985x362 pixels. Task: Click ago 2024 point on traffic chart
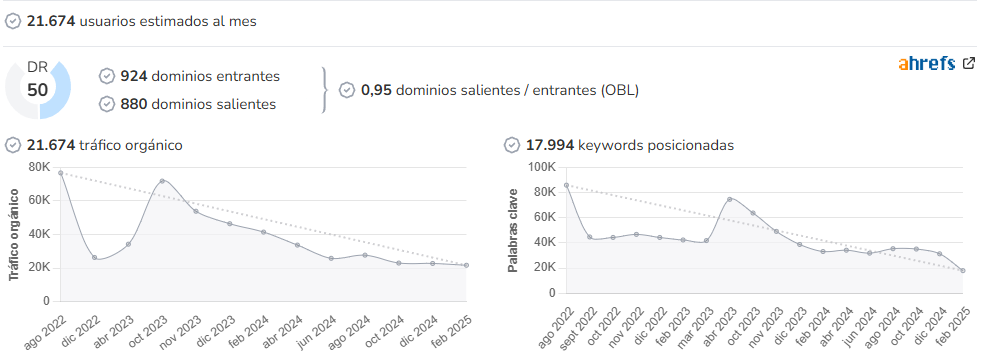[365, 255]
